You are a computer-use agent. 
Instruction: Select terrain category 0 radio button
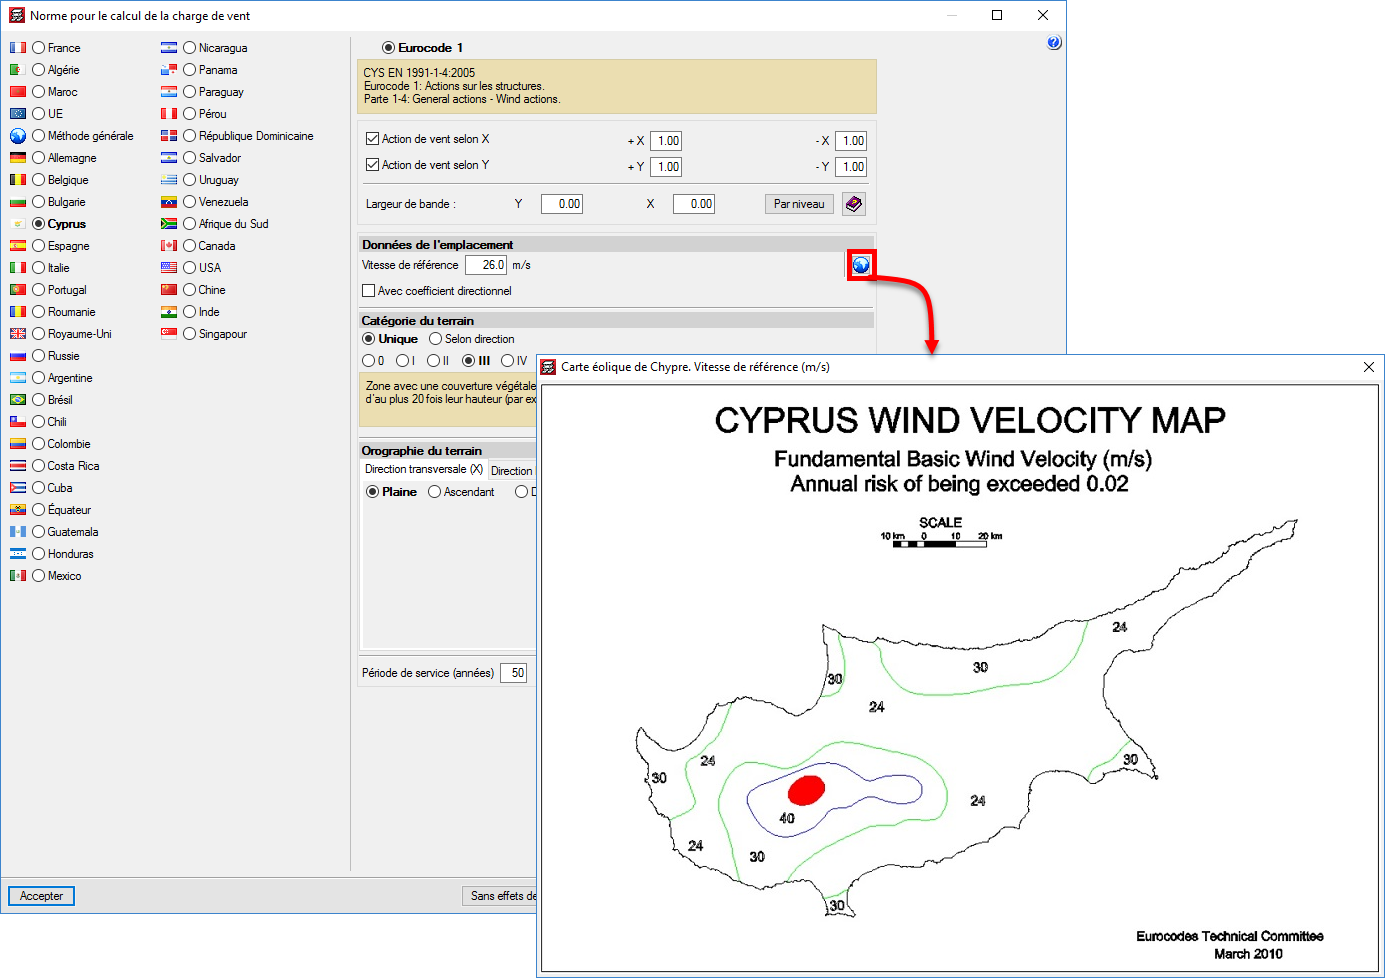pos(368,361)
